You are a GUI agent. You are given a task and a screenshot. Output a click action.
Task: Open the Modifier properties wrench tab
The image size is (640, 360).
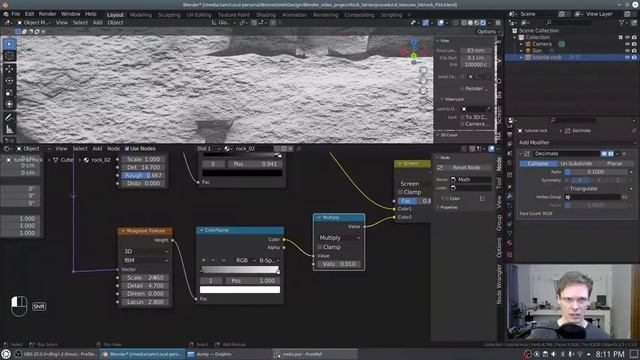coord(510,196)
